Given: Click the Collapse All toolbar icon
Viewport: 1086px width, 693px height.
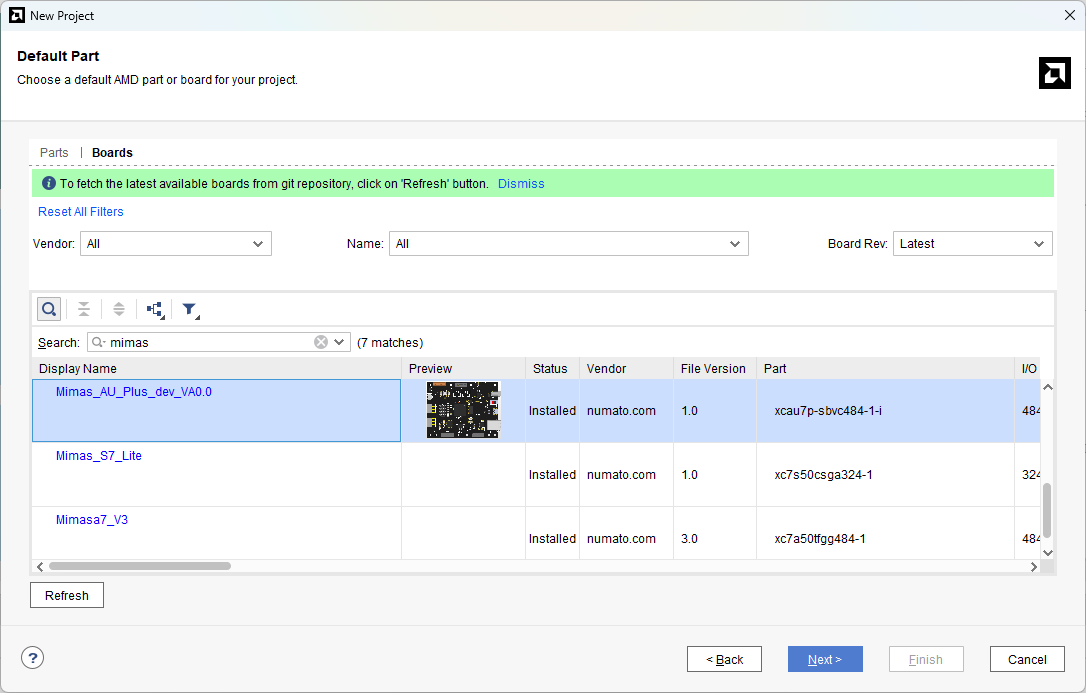Looking at the screenshot, I should (84, 309).
